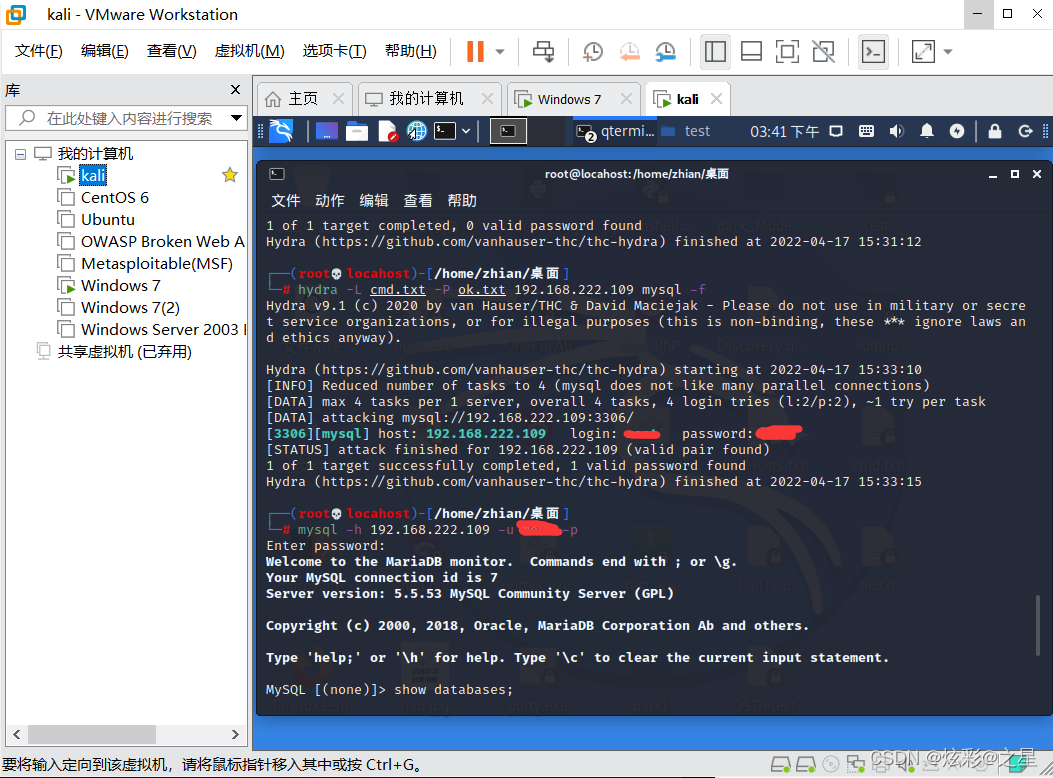Image resolution: width=1053 pixels, height=778 pixels.
Task: Toggle the favorite star for kali
Action: [230, 175]
